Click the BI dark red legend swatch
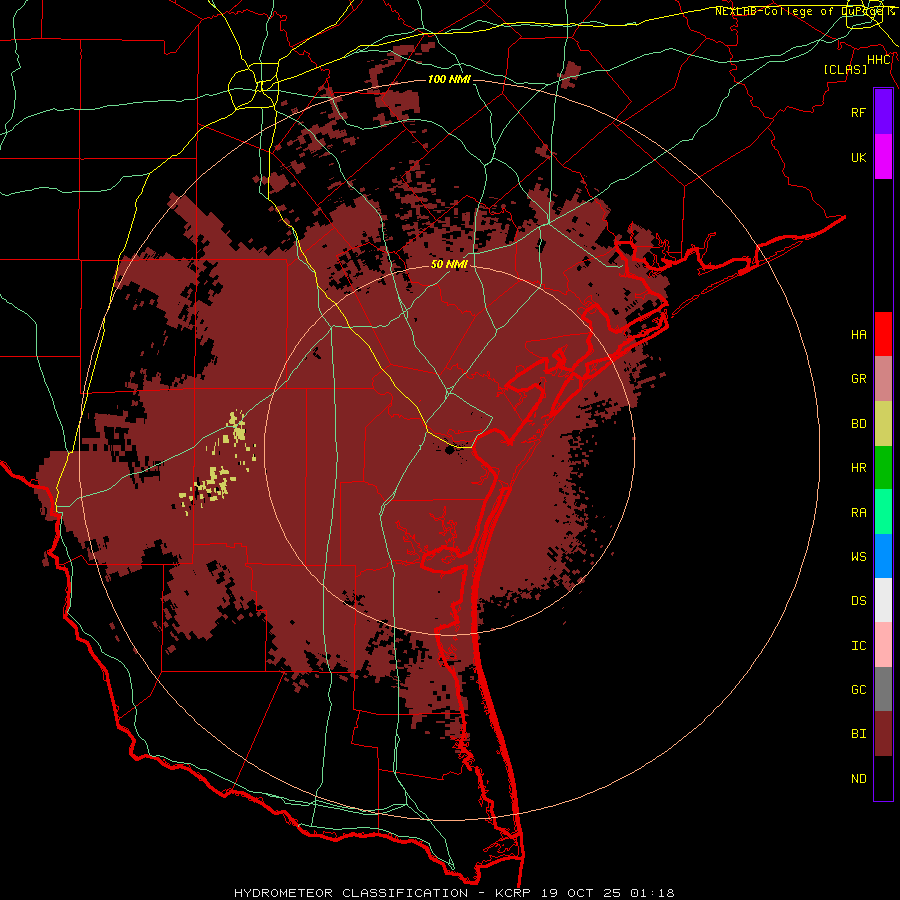Viewport: 900px width, 900px height. (883, 734)
